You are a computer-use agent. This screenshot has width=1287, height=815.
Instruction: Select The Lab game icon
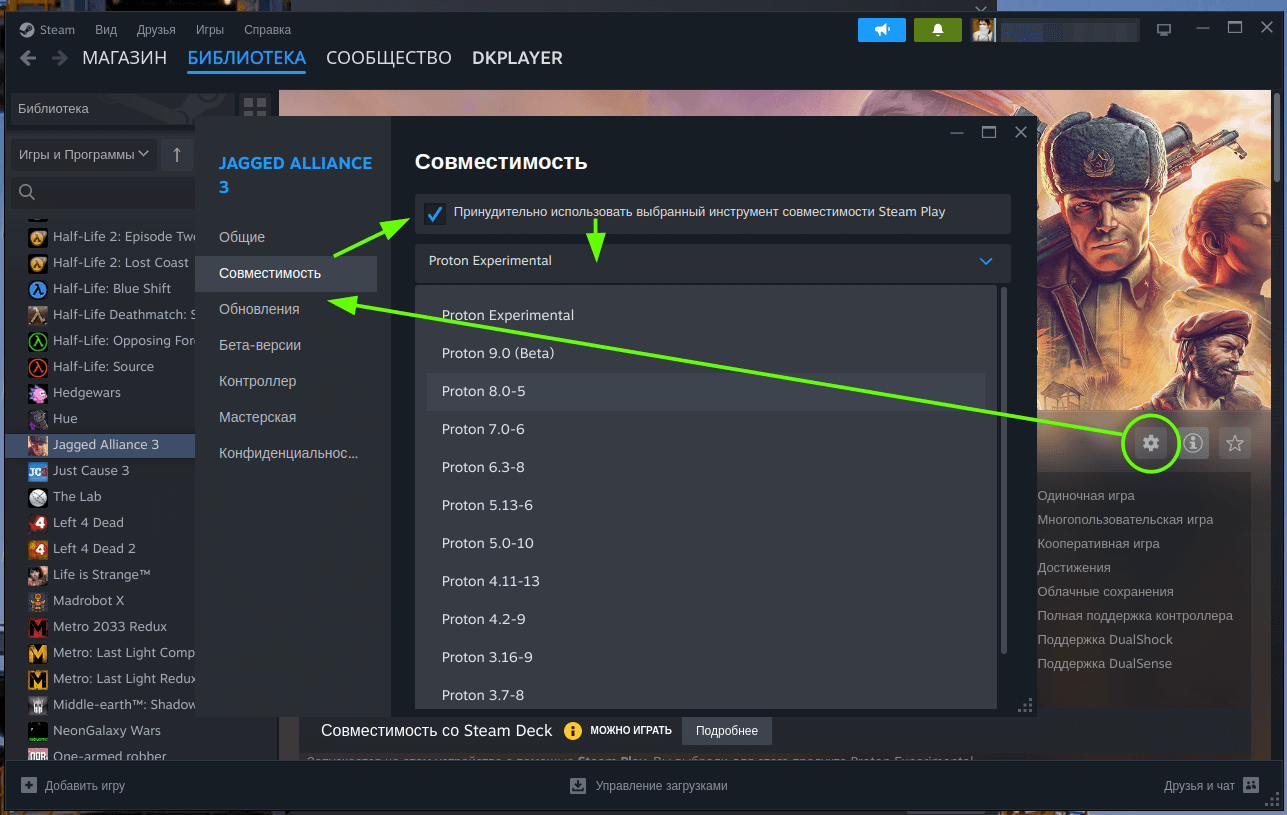(x=38, y=497)
